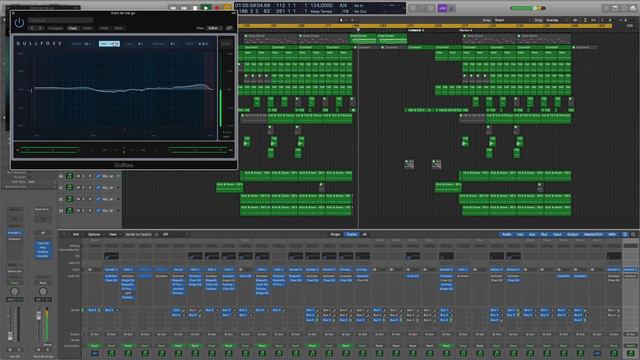Toggle the Bus channel filter button in mixer
The image size is (640, 360).
click(x=544, y=235)
